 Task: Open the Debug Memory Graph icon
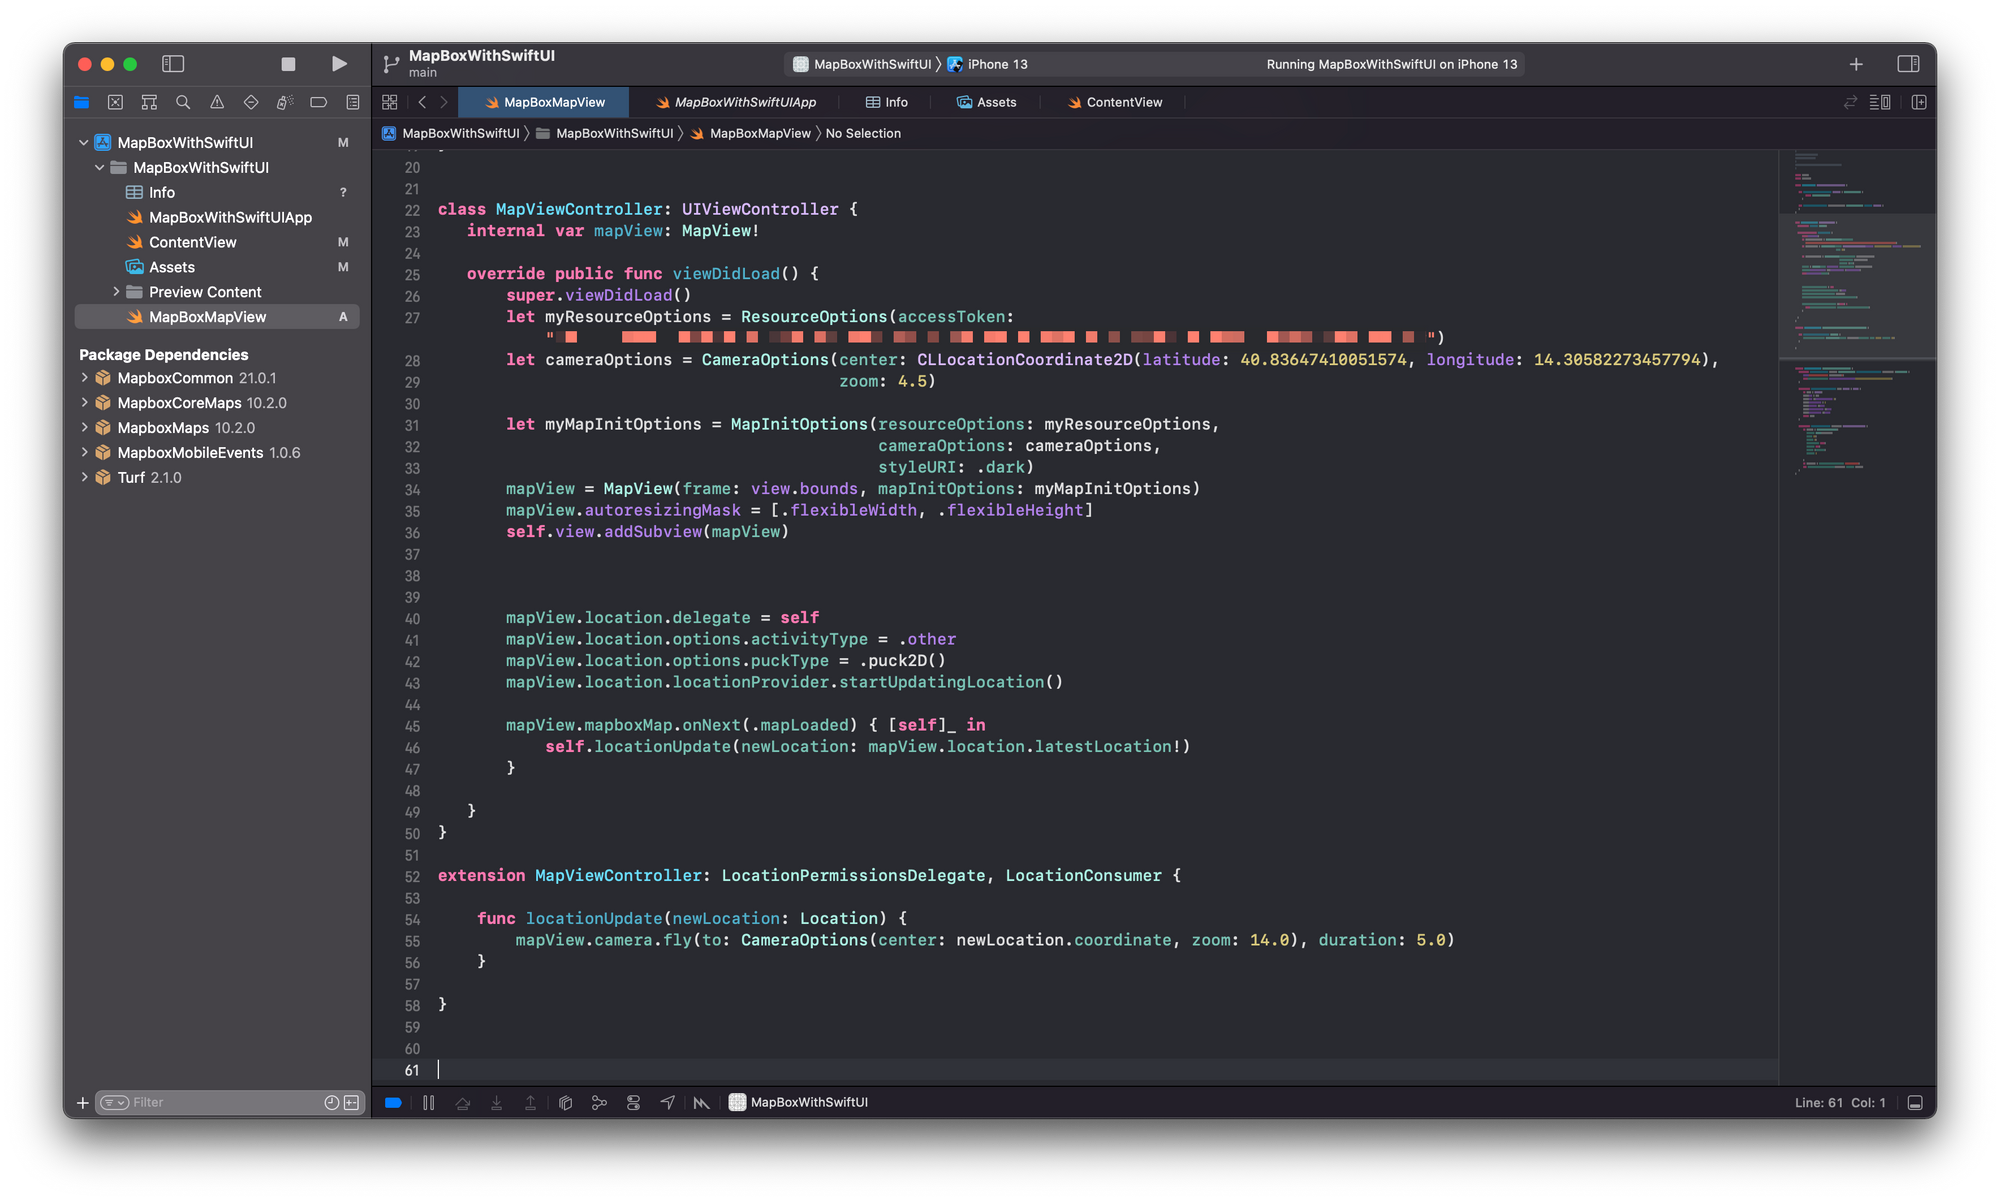[599, 1102]
